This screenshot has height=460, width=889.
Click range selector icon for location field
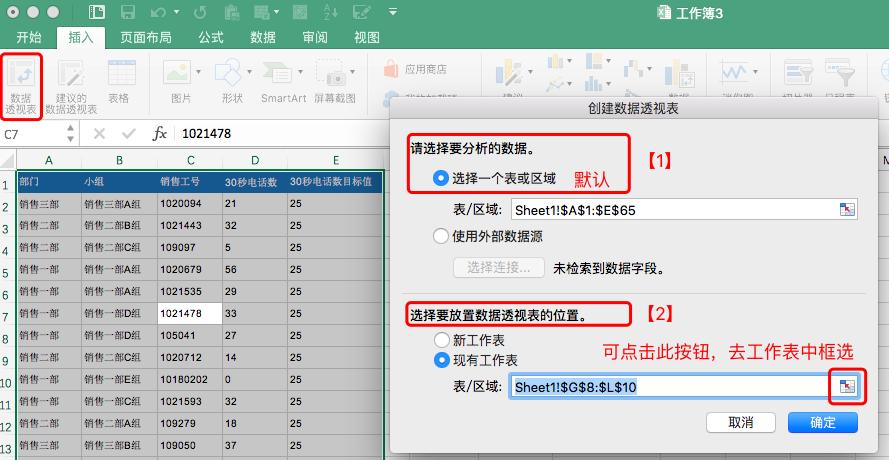pos(848,387)
